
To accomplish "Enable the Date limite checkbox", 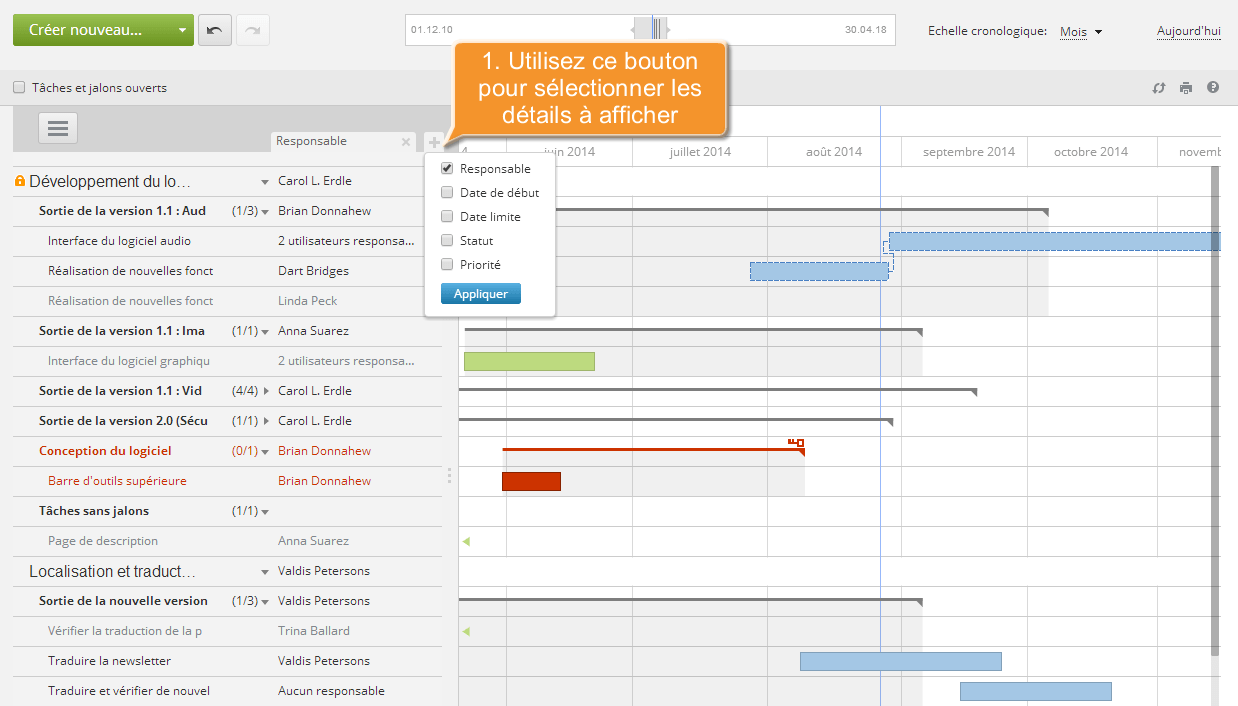I will pyautogui.click(x=447, y=217).
